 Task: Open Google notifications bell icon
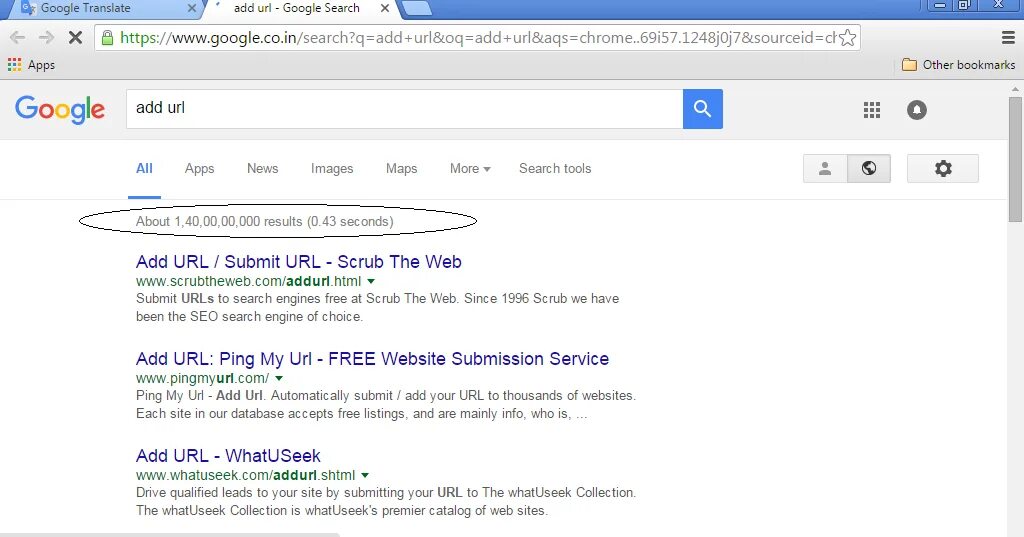pos(917,110)
